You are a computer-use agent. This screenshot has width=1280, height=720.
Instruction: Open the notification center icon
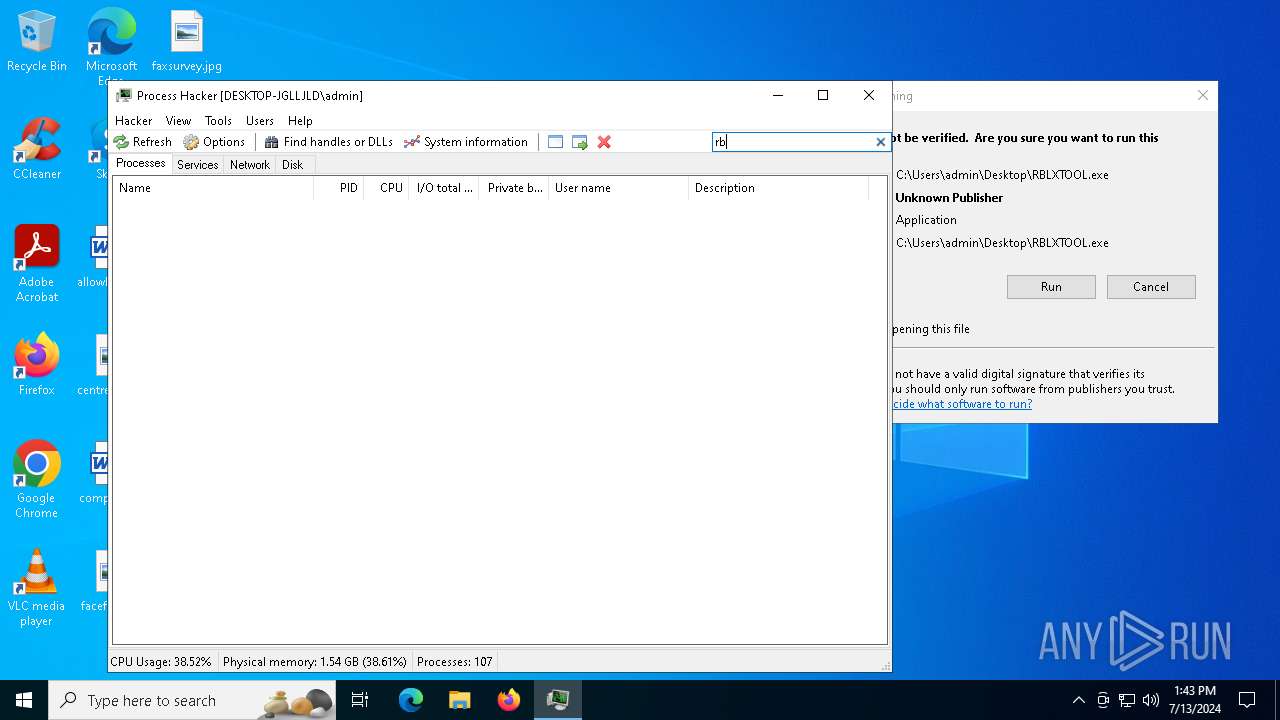coord(1247,700)
